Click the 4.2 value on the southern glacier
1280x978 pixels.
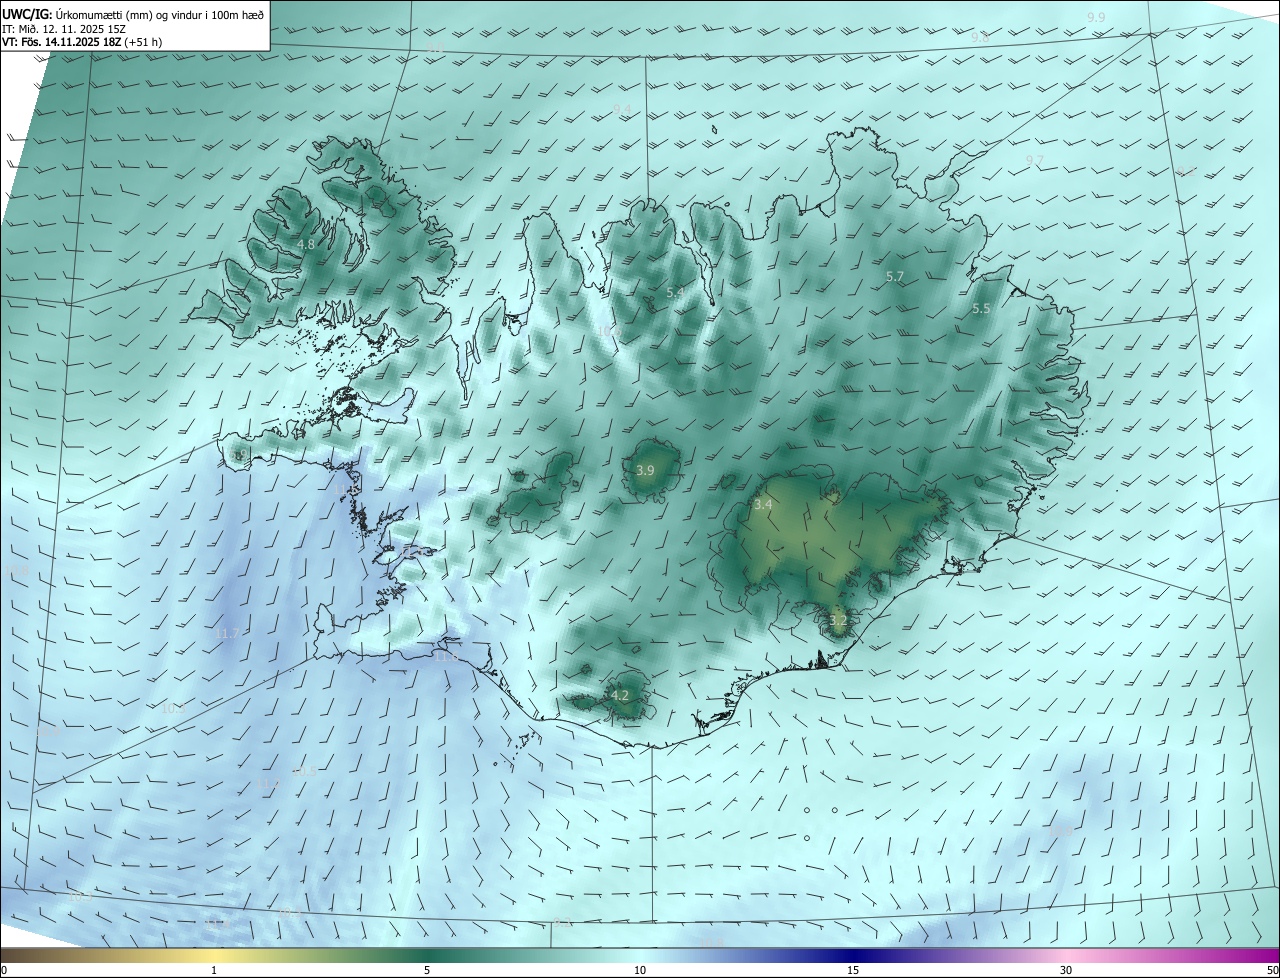coord(619,695)
